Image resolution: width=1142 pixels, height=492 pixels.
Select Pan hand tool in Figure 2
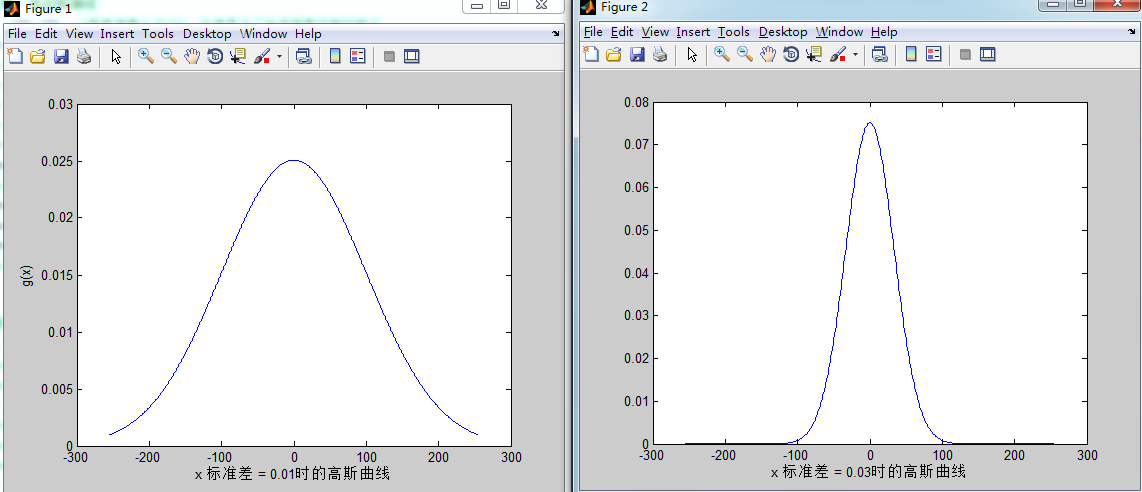pyautogui.click(x=768, y=55)
